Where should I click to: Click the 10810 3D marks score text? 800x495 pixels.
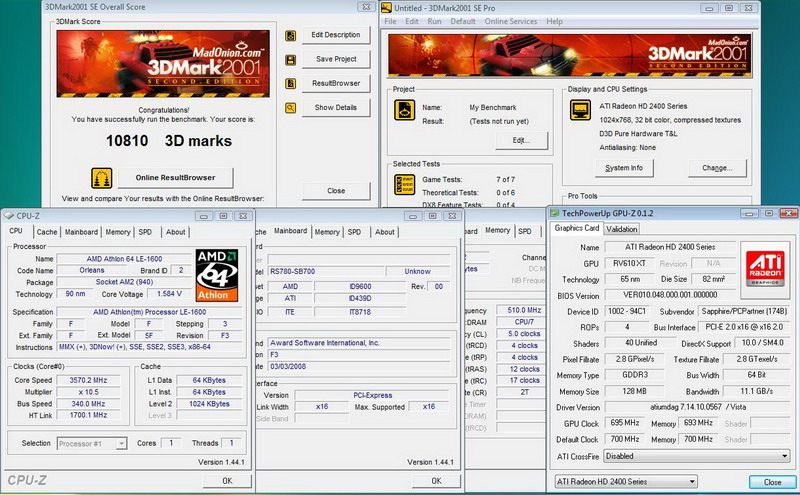(x=169, y=141)
